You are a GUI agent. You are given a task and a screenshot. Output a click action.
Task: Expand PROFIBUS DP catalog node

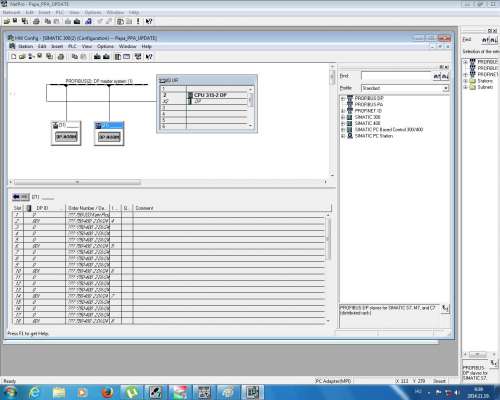pos(343,98)
